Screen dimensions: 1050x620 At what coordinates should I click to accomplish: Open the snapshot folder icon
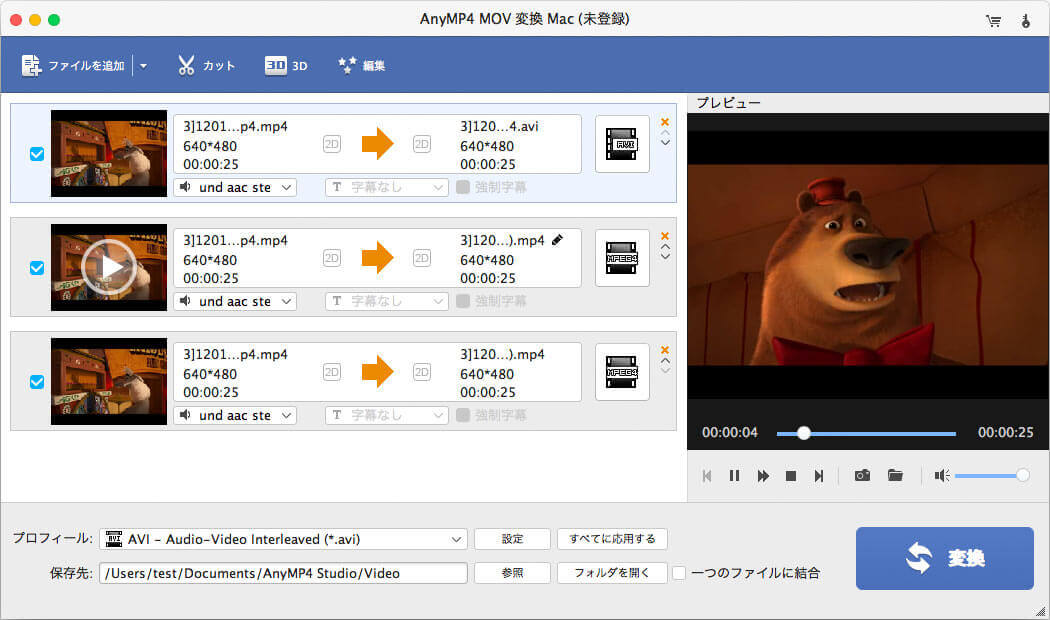[895, 475]
